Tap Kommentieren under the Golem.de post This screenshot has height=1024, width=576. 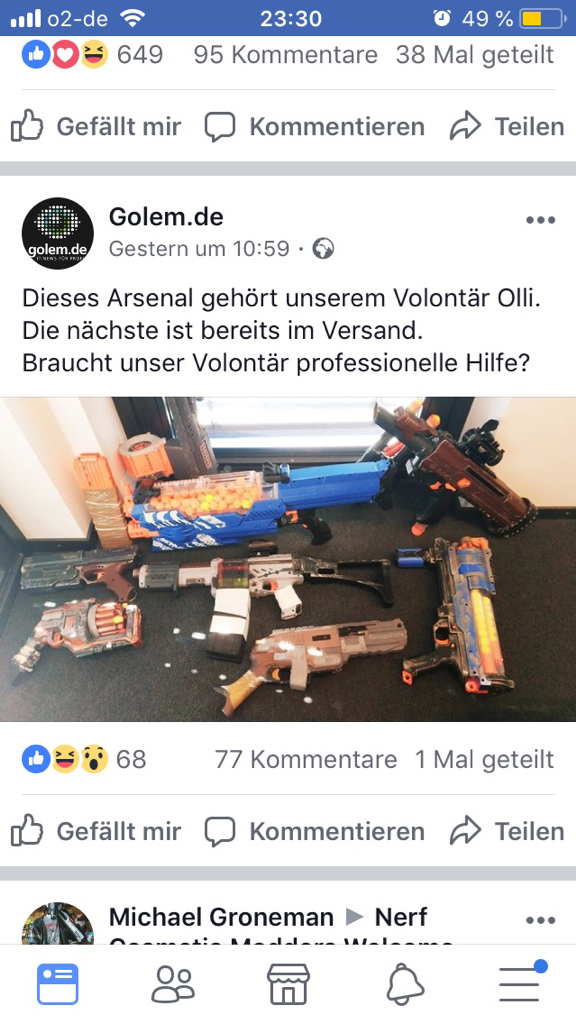[314, 831]
